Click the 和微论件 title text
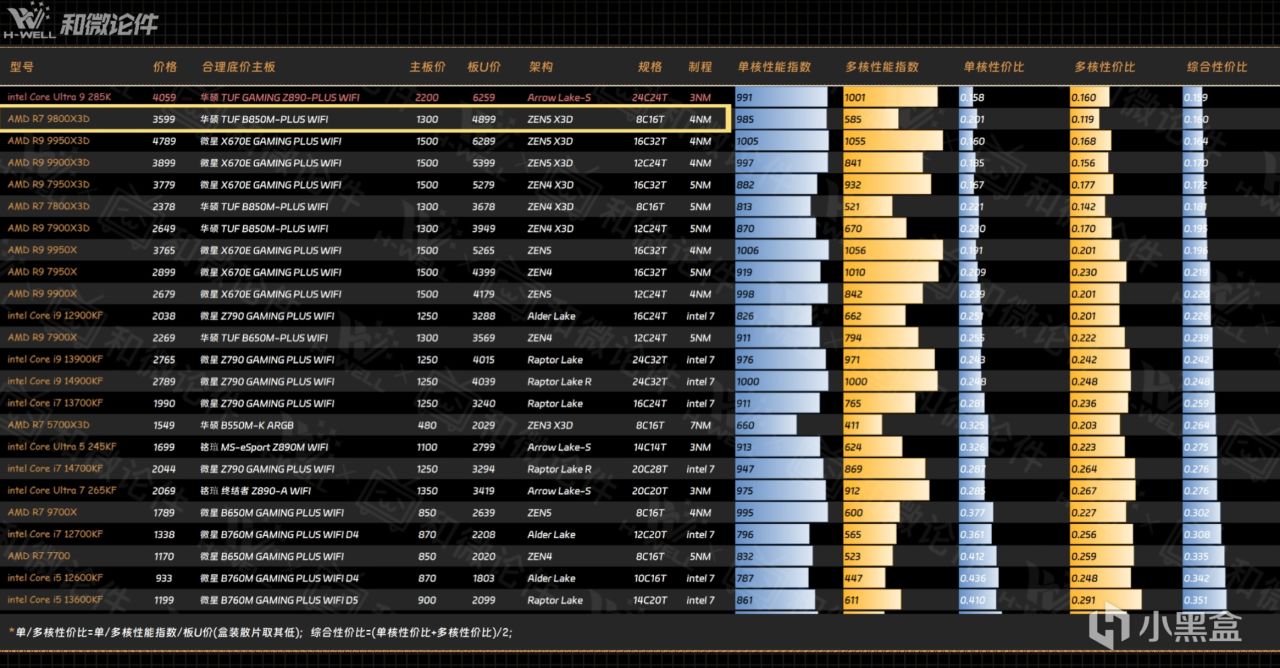The width and height of the screenshot is (1280, 668). pos(109,23)
